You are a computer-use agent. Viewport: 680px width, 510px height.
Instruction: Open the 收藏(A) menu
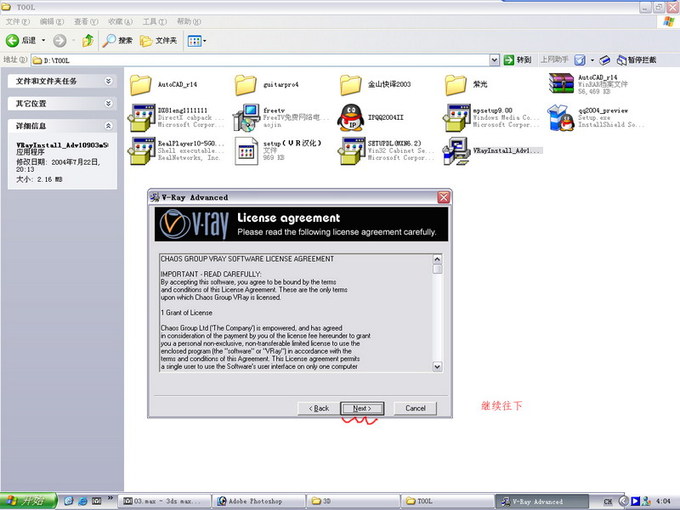pyautogui.click(x=120, y=21)
